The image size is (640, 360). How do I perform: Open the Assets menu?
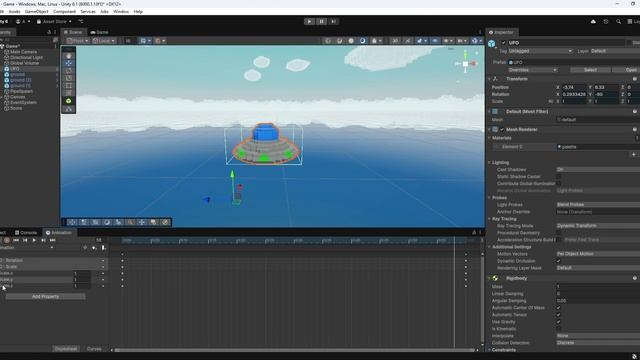tap(14, 11)
